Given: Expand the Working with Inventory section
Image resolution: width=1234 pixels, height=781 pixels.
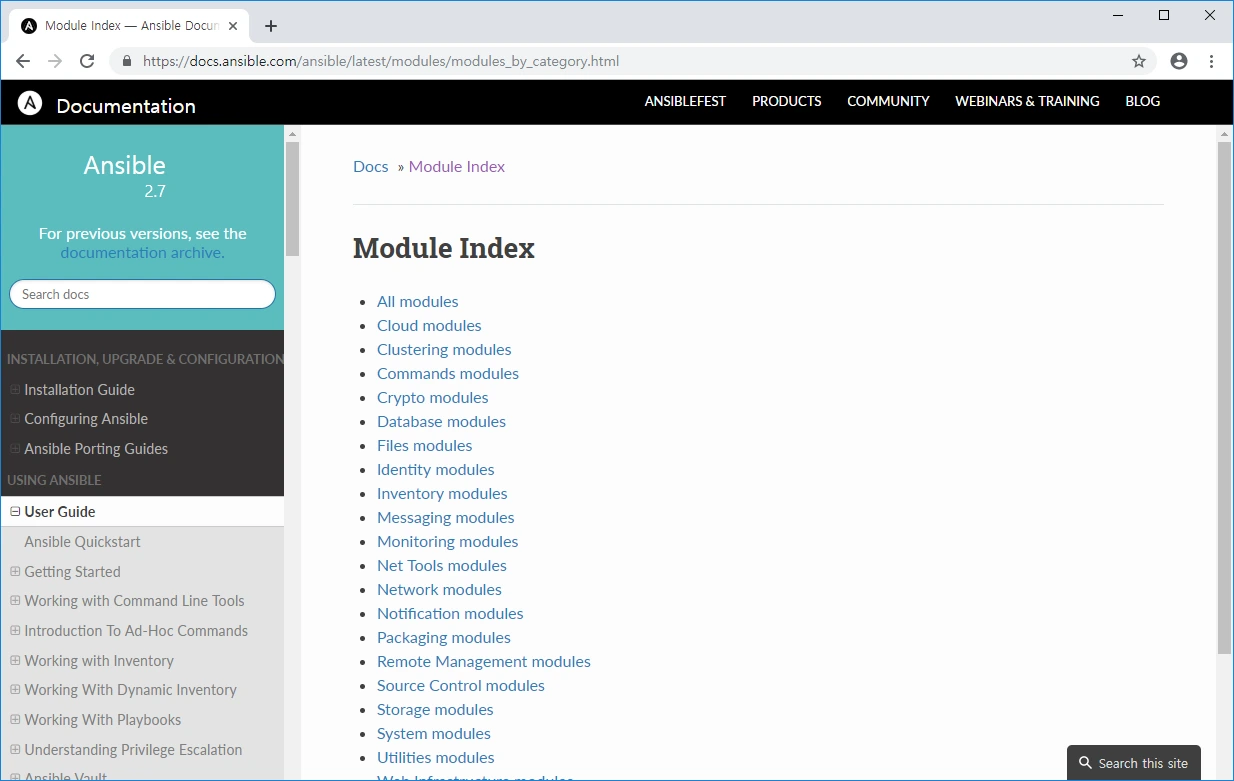Looking at the screenshot, I should click(15, 661).
